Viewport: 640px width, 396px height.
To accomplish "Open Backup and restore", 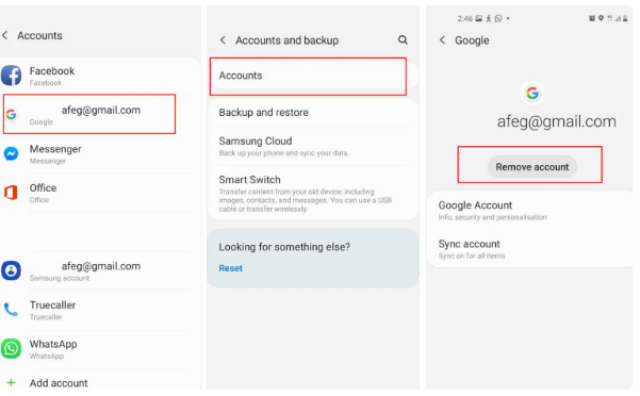I will tap(313, 112).
